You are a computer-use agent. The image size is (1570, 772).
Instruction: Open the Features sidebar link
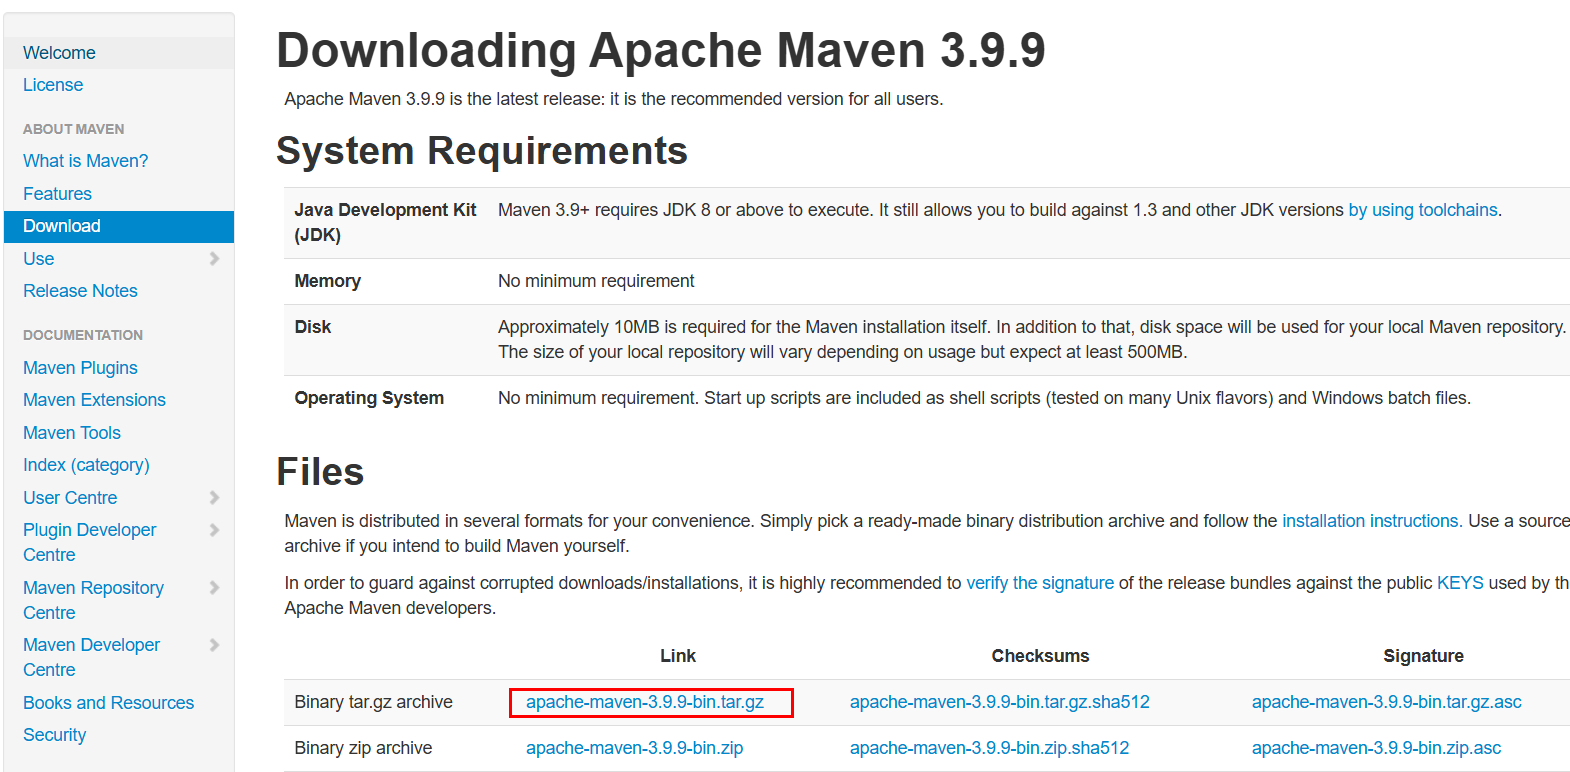click(57, 194)
